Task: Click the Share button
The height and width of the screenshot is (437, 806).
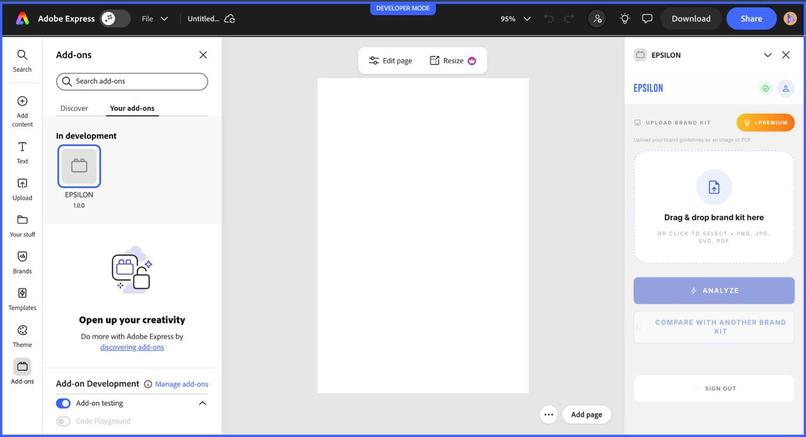Action: click(751, 19)
